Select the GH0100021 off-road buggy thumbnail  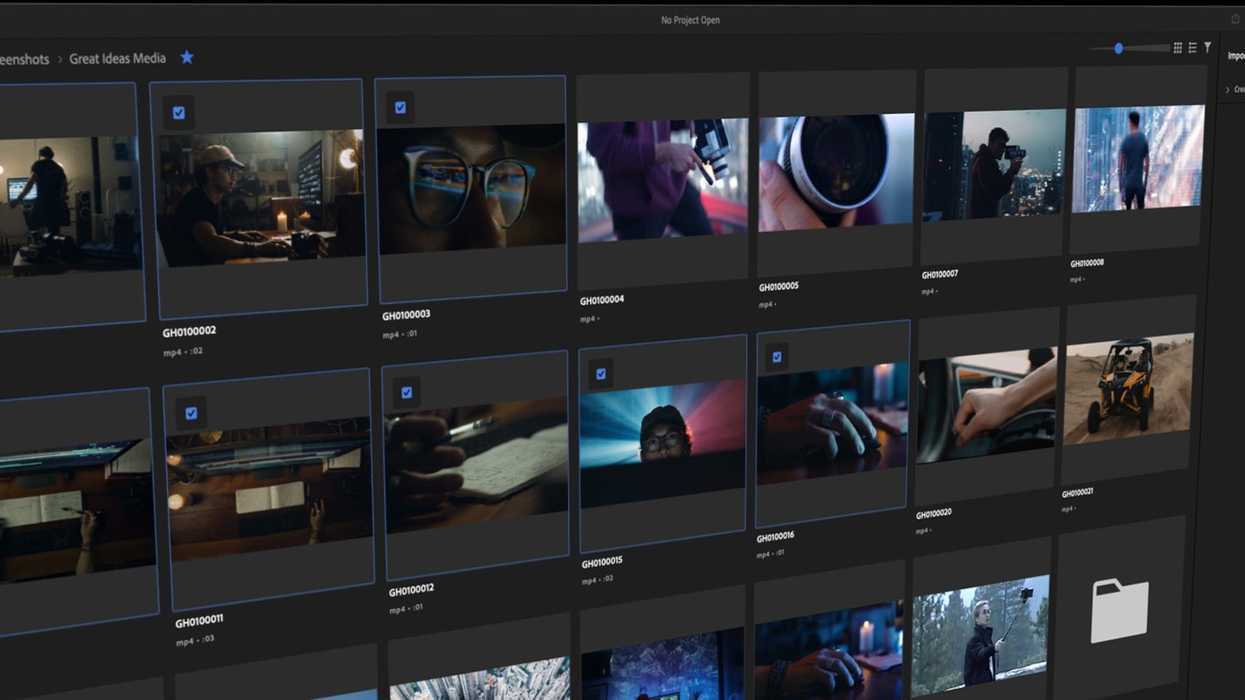coord(1129,388)
